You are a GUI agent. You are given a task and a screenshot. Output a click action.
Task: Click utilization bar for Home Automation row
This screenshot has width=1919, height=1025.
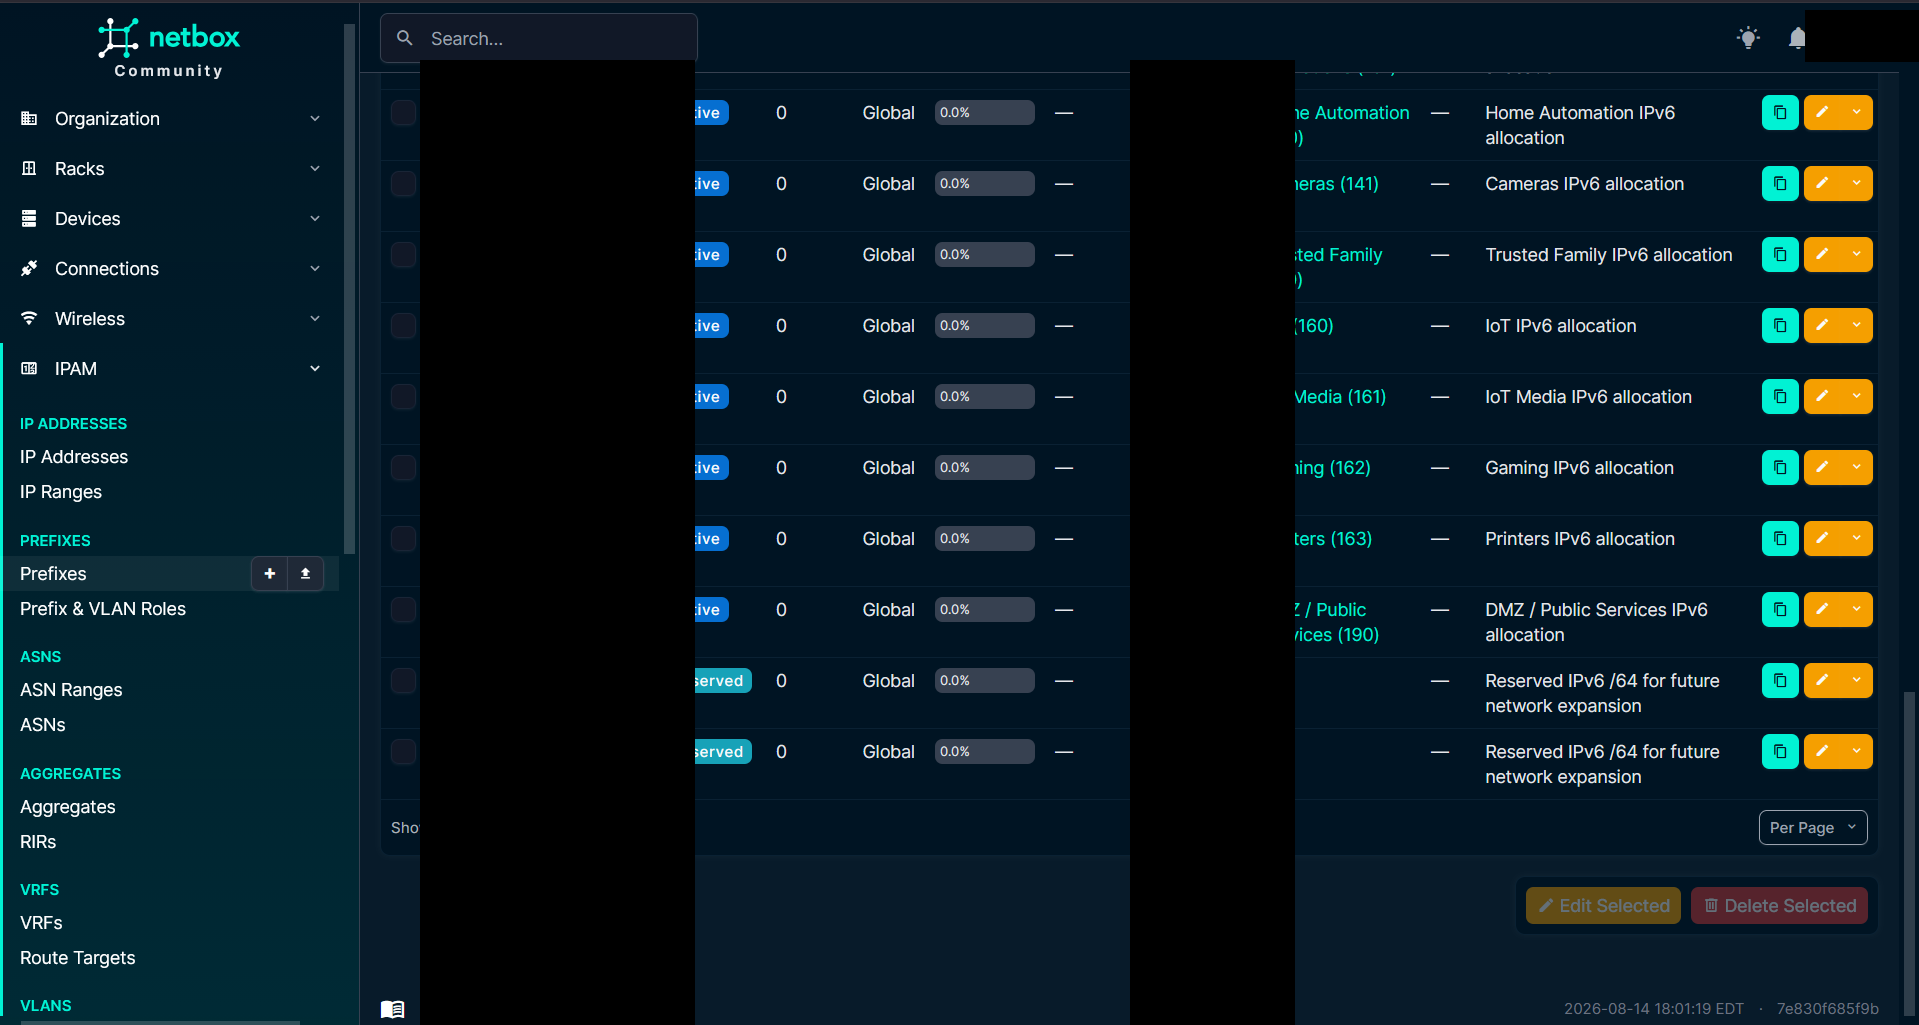click(985, 113)
